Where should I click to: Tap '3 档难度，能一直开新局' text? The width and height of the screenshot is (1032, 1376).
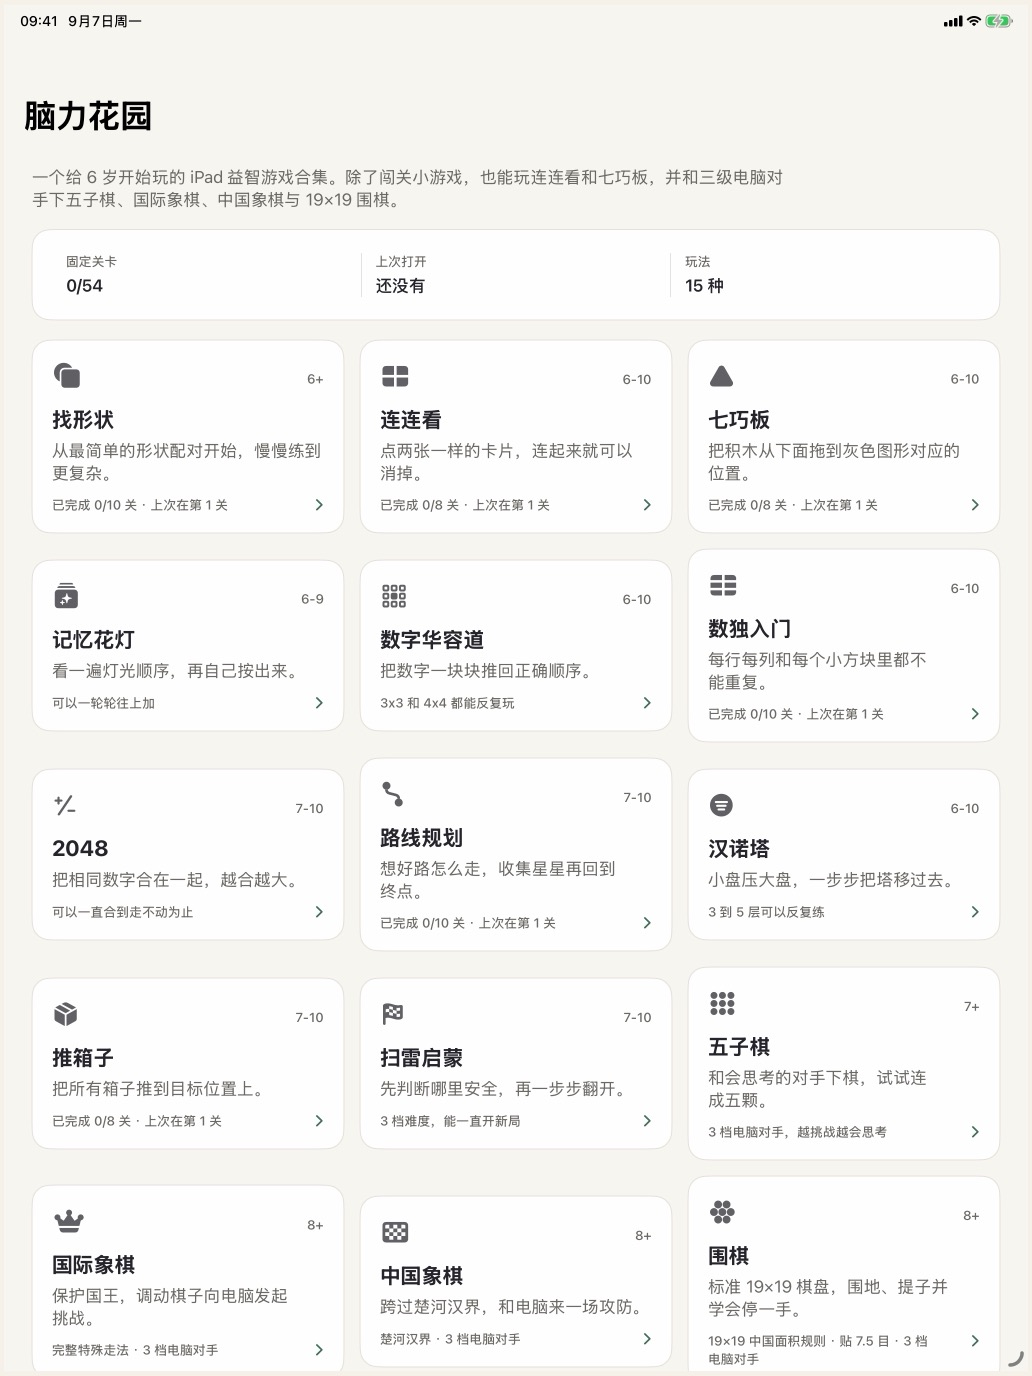point(450,1121)
